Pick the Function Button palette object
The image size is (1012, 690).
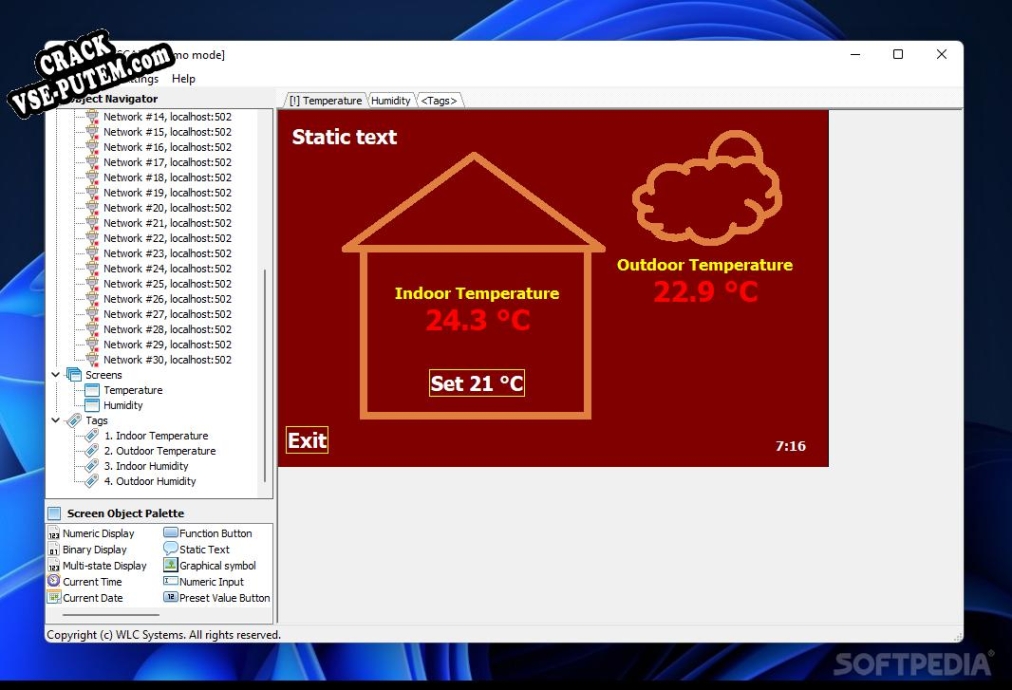[208, 533]
